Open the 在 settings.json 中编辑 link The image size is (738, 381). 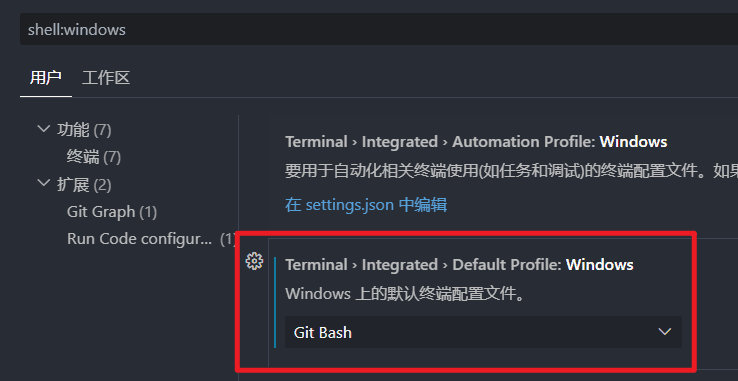pos(366,205)
